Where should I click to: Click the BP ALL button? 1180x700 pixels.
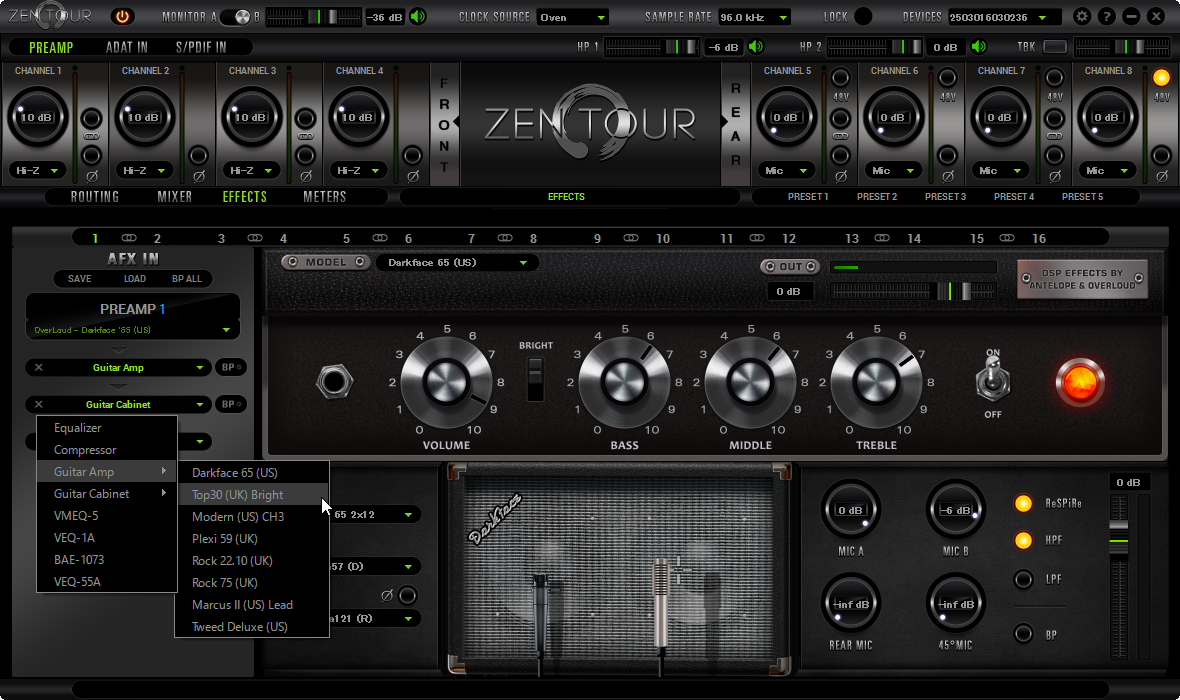(x=187, y=278)
